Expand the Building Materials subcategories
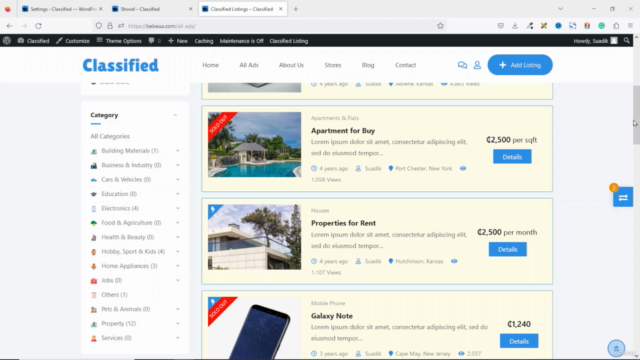Viewport: 640px width, 360px height. (x=178, y=151)
